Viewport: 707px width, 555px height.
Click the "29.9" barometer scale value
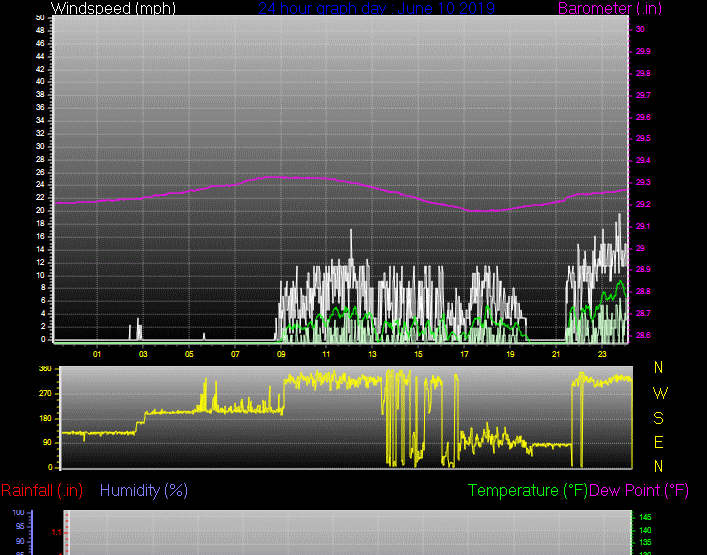(x=643, y=51)
